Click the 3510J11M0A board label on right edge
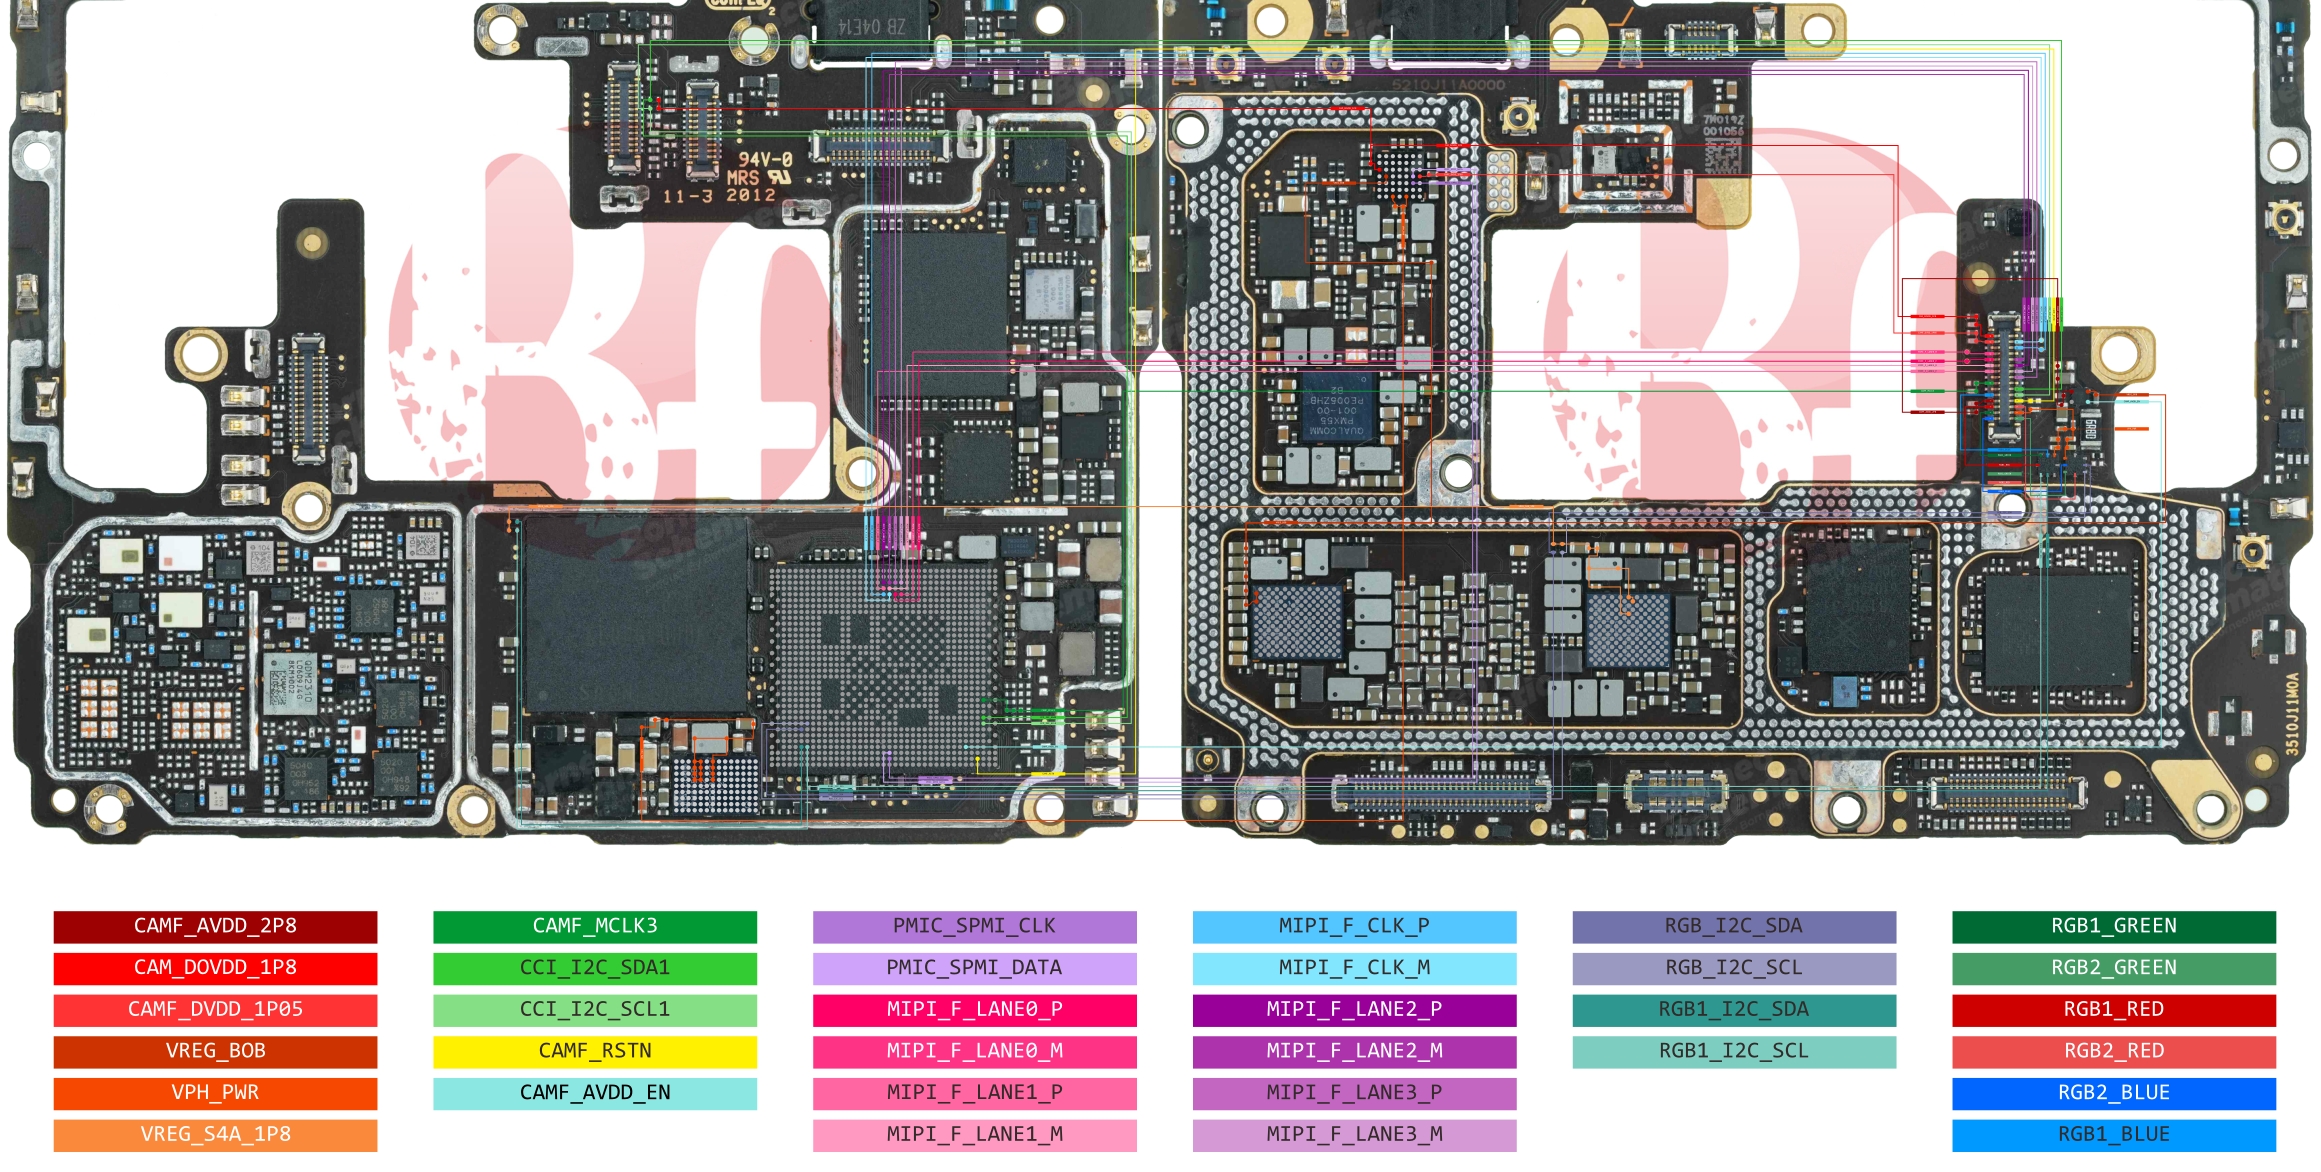This screenshot has width=2321, height=1172. [x=2293, y=713]
